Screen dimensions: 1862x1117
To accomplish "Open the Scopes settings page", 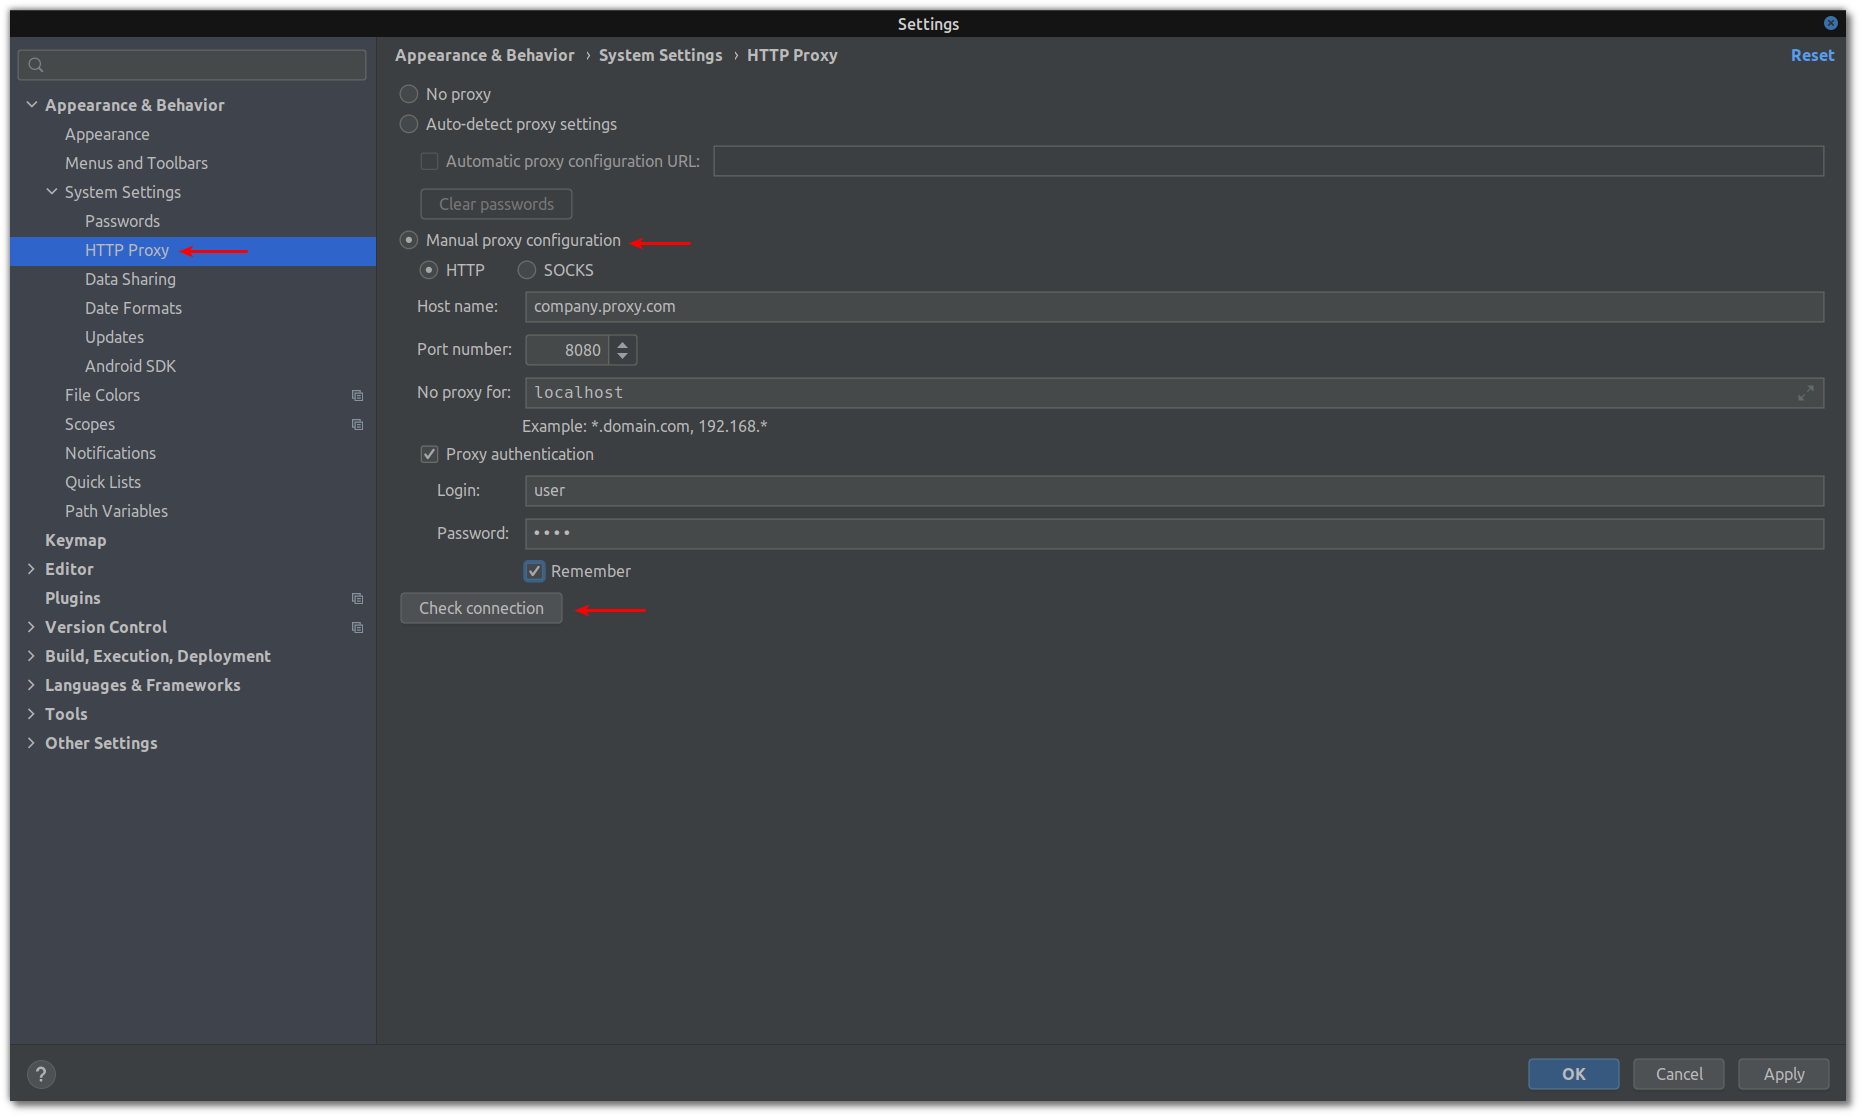I will pos(90,424).
